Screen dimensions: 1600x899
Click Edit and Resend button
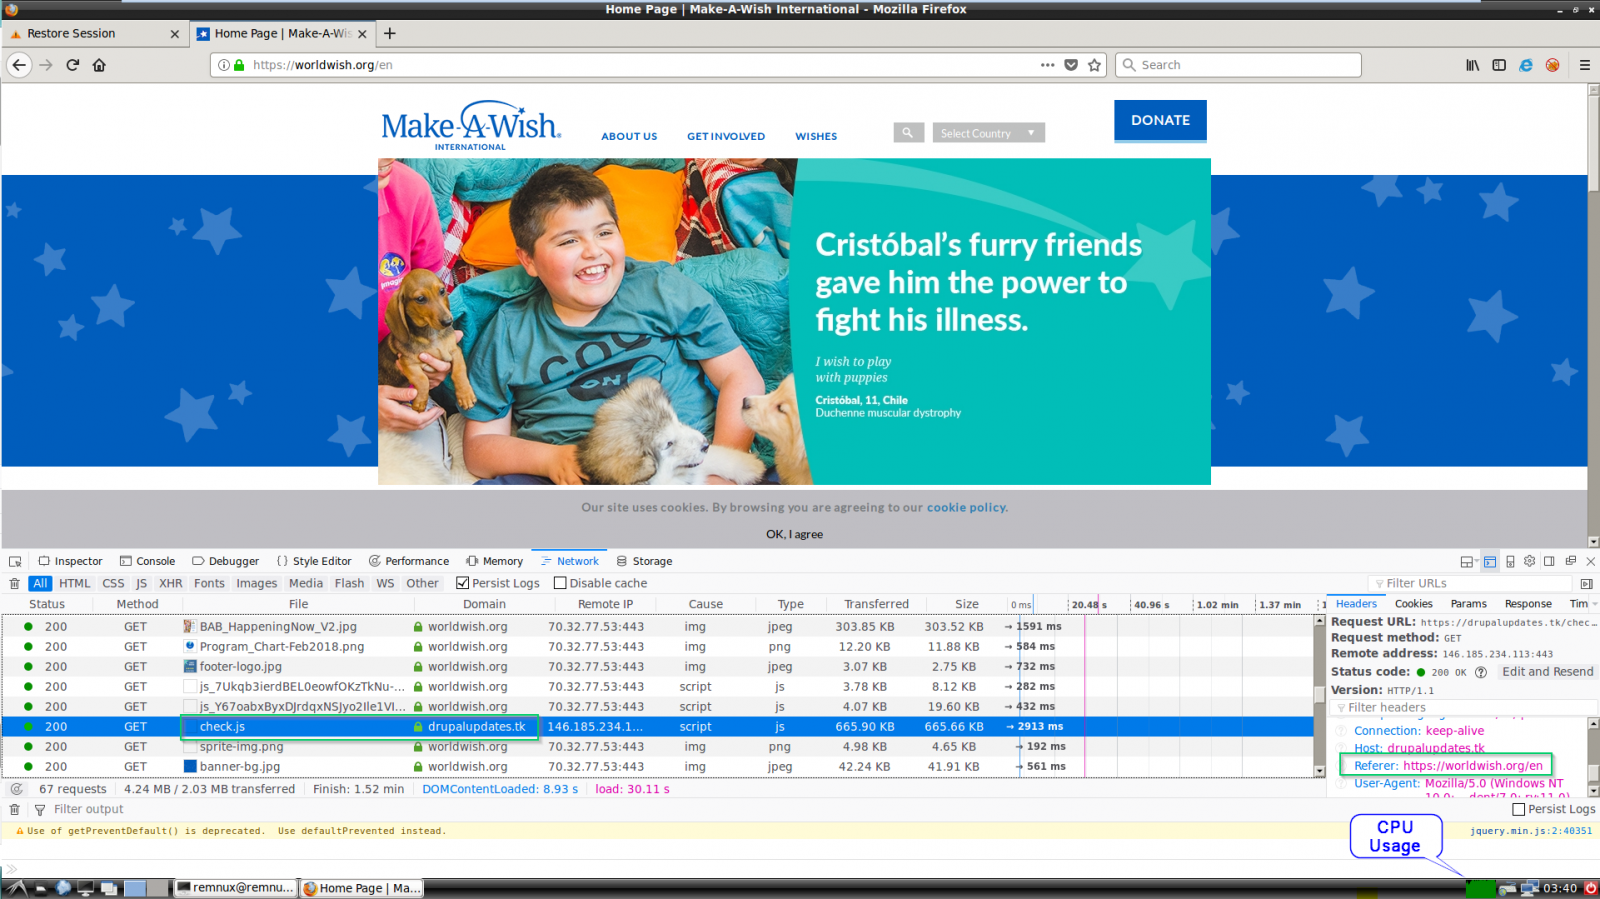click(x=1547, y=672)
